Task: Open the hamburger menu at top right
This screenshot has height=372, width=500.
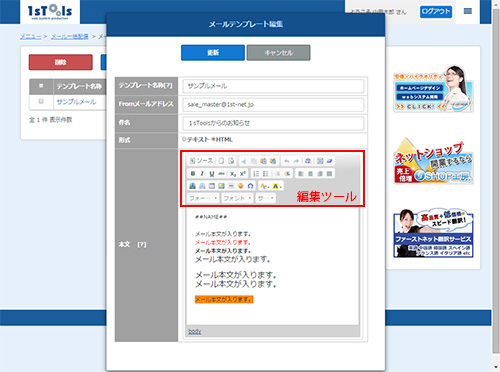Action: [468, 11]
